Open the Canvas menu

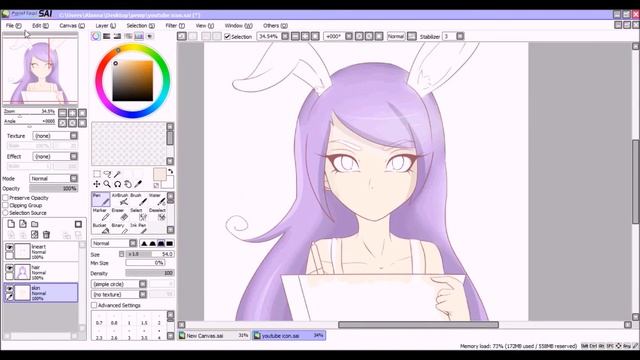[x=72, y=25]
